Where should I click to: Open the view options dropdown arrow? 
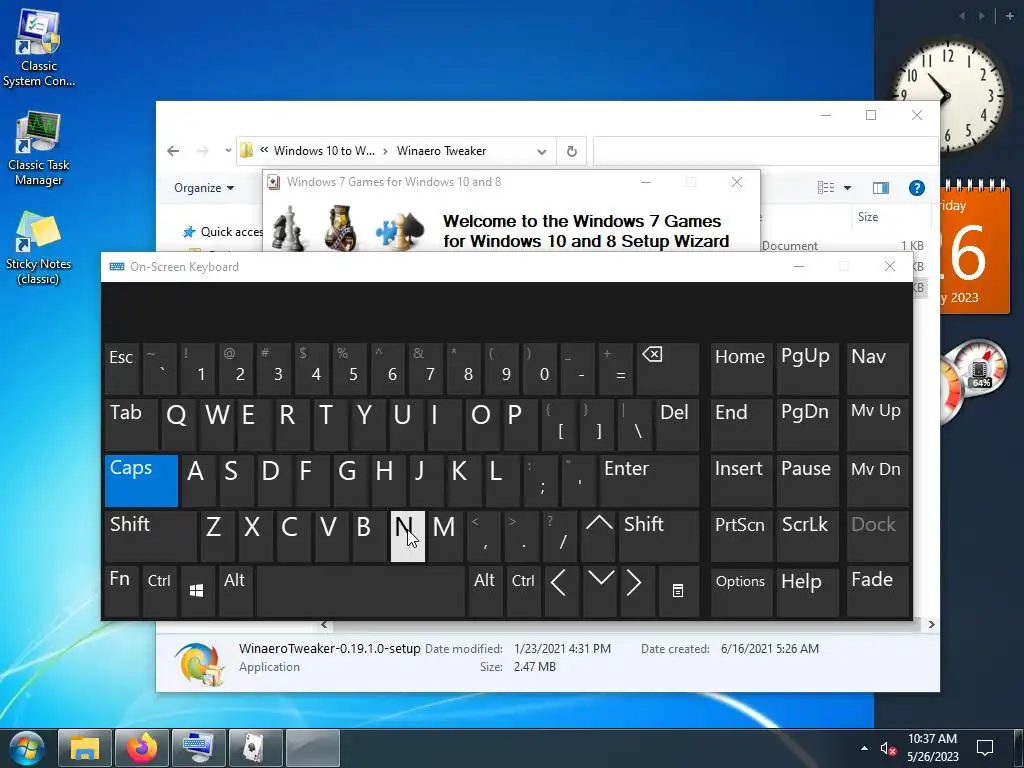[847, 188]
